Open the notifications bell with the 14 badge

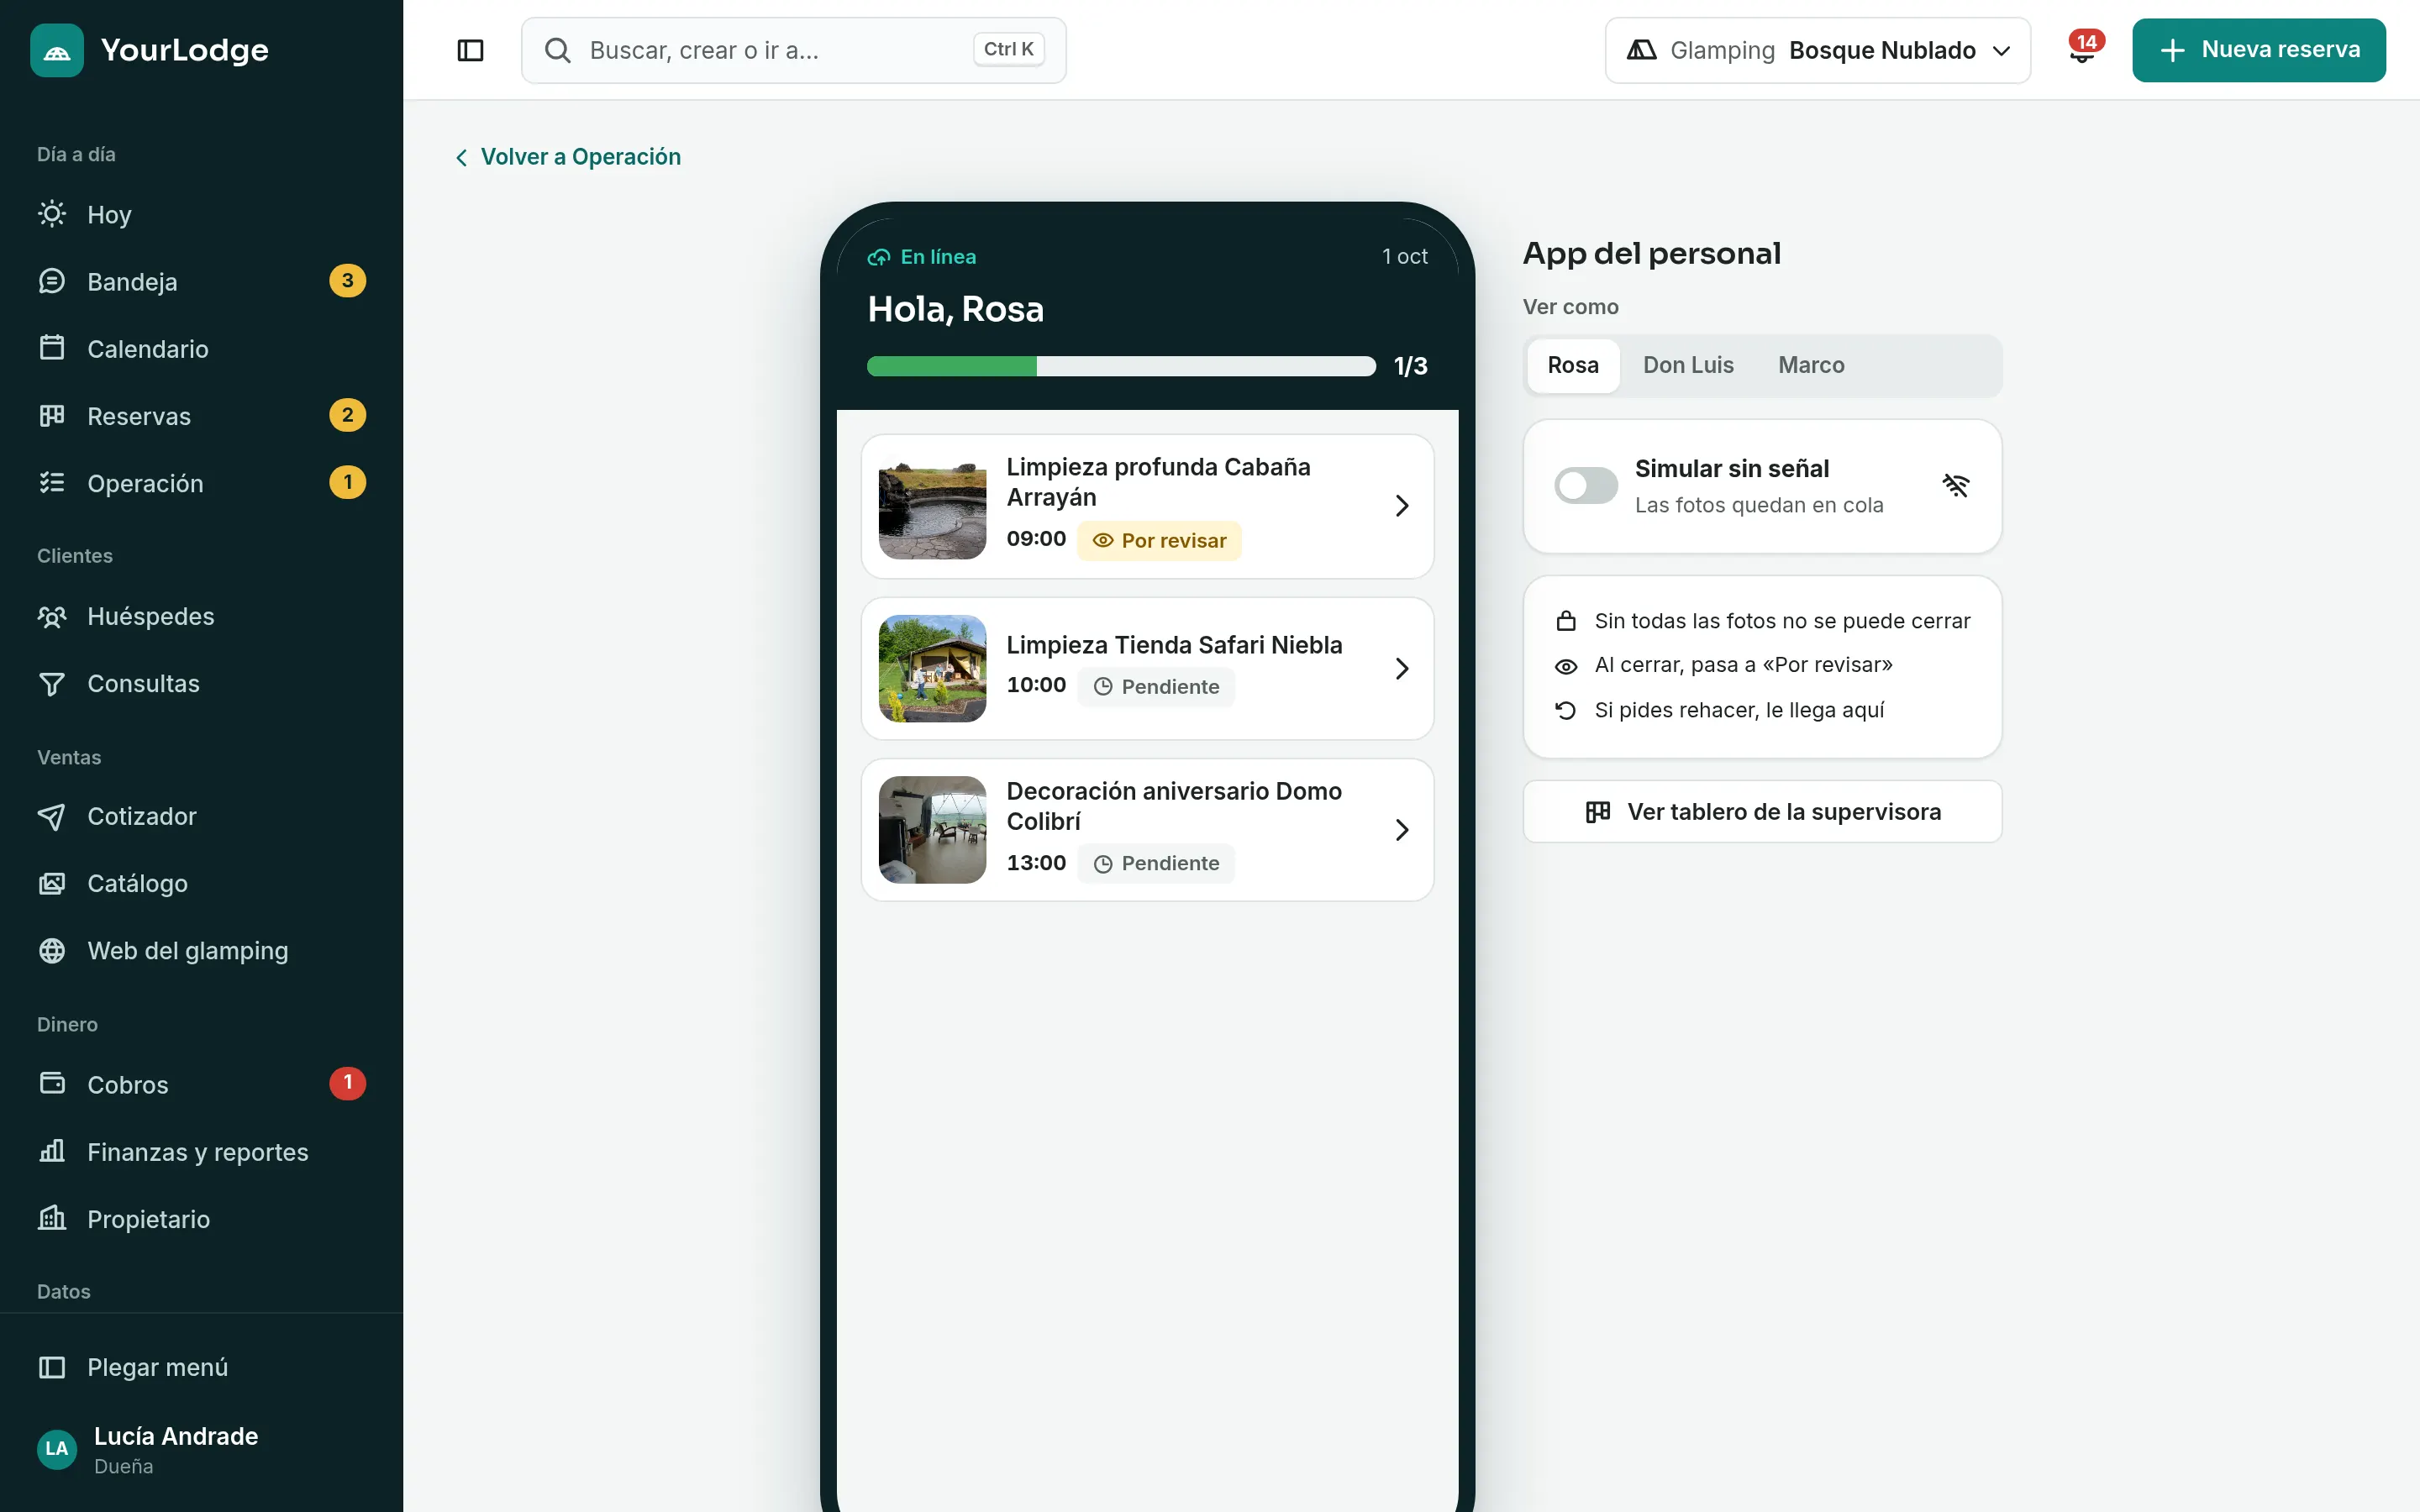tap(2082, 50)
